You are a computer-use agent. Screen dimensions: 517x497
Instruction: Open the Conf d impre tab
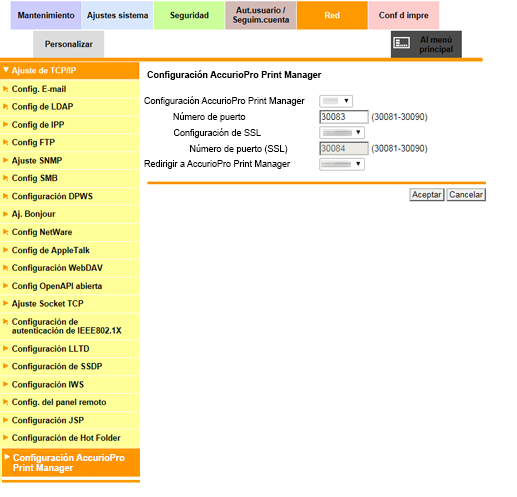pyautogui.click(x=404, y=15)
